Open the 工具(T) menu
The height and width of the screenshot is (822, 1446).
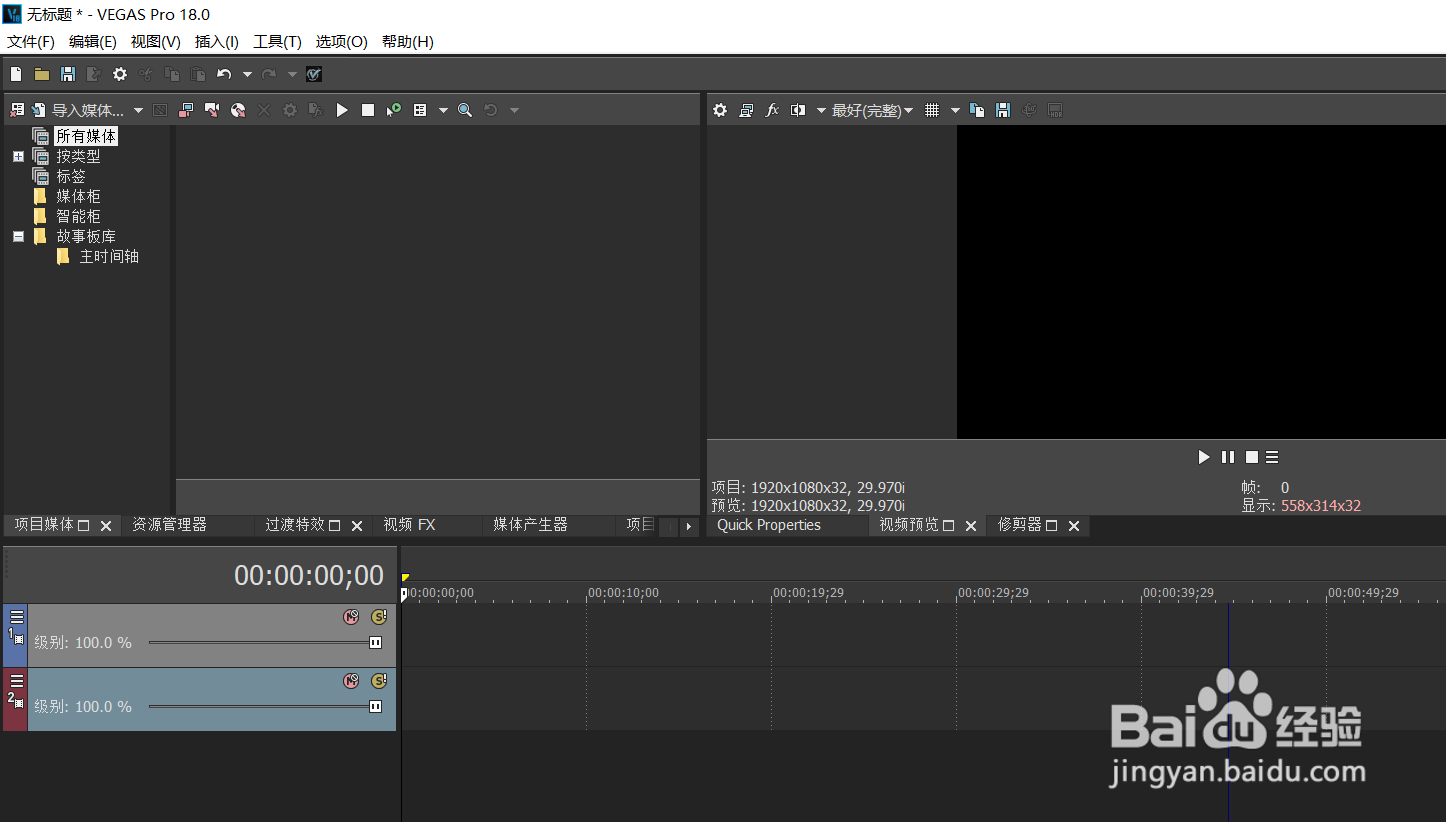[278, 41]
